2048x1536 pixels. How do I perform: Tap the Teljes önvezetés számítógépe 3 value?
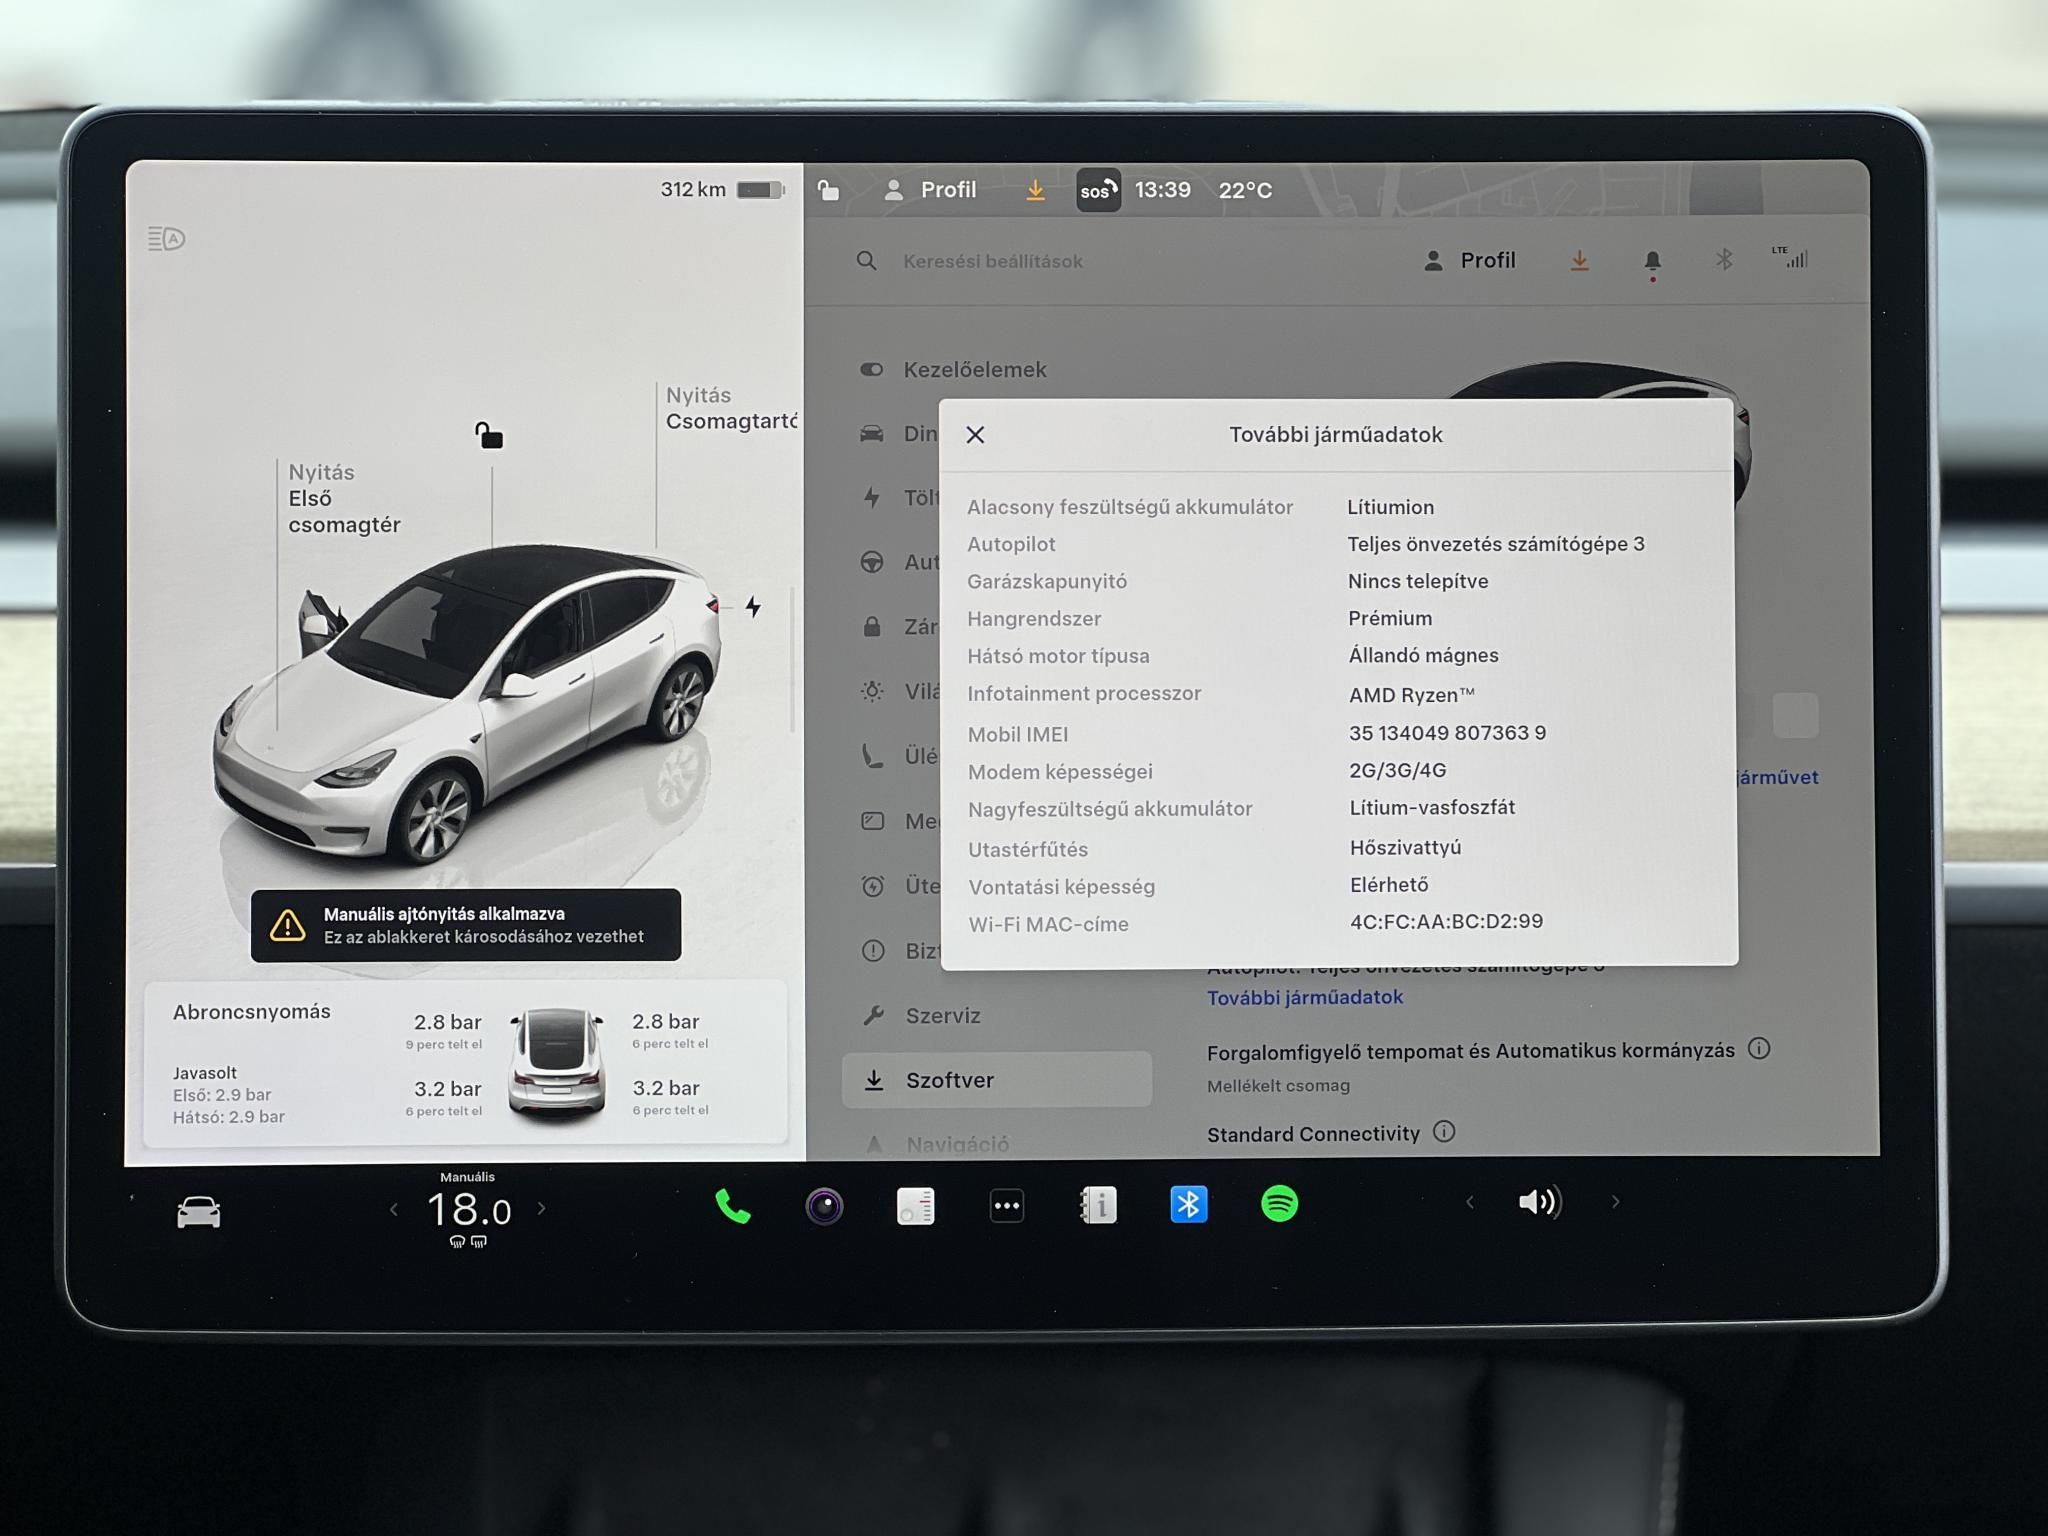tap(1495, 545)
